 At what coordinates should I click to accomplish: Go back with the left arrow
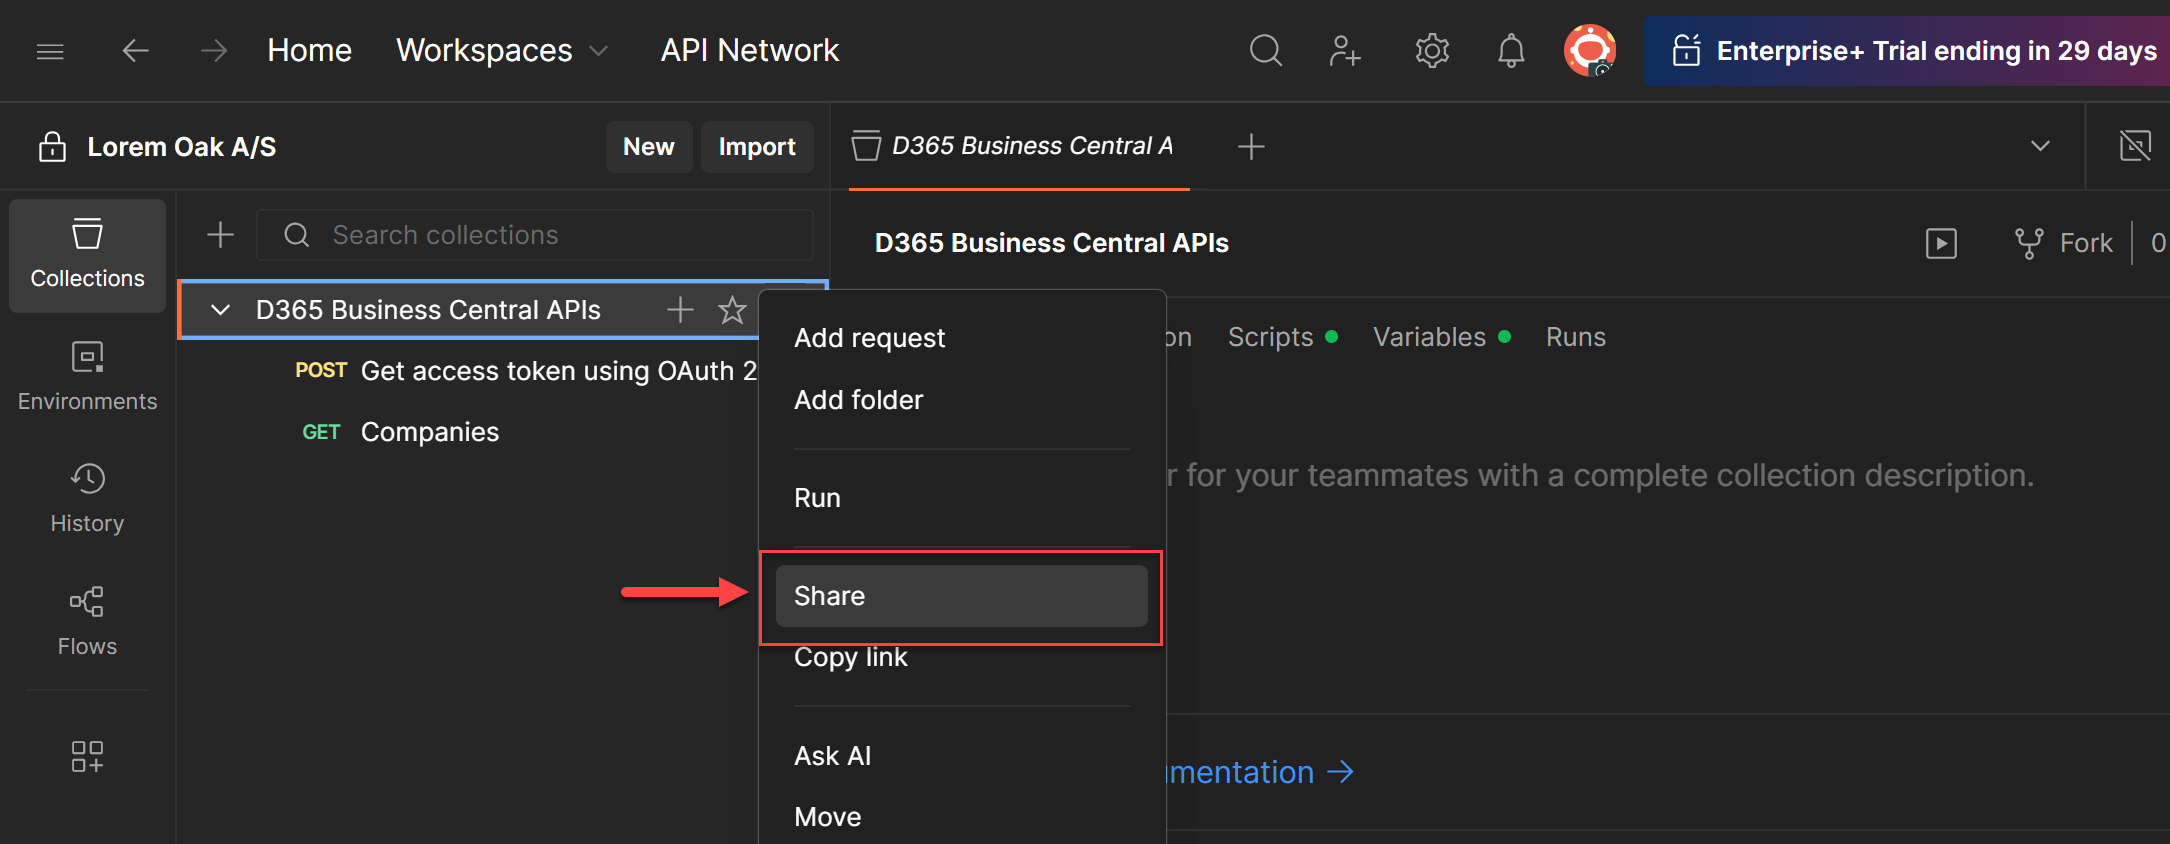pos(135,50)
